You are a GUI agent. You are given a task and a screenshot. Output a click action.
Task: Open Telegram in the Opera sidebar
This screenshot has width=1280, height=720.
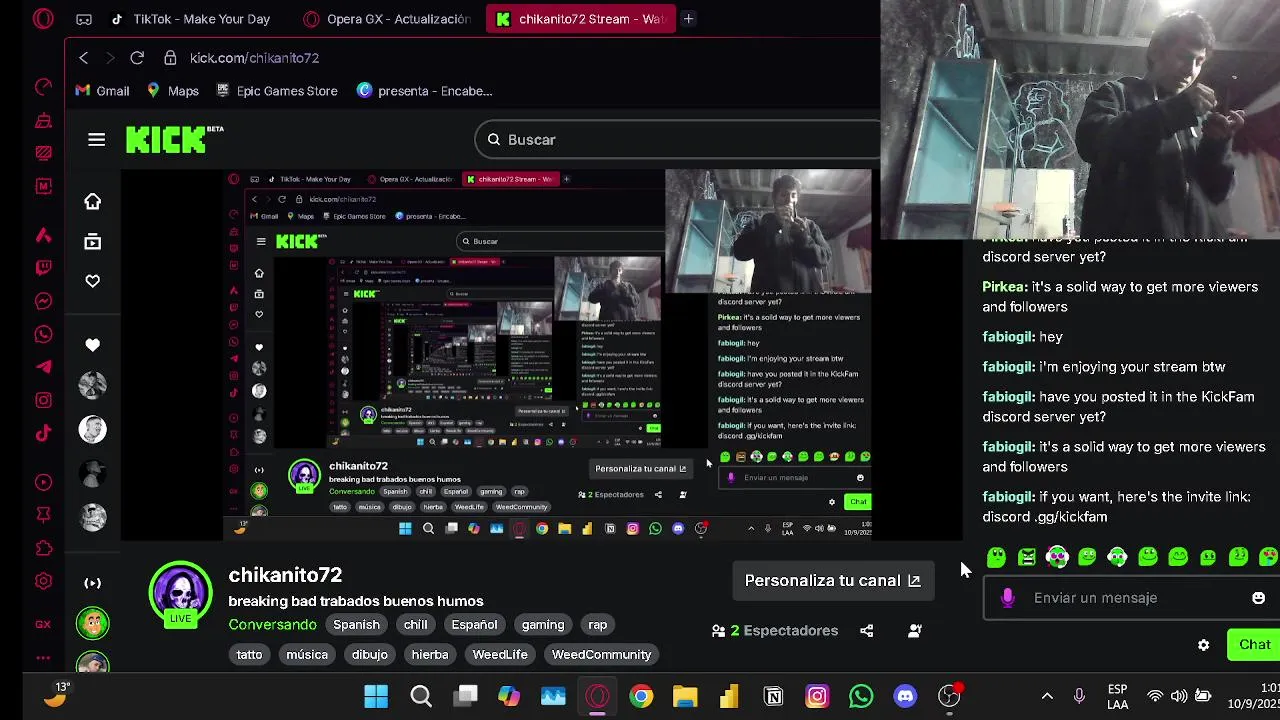pos(43,367)
